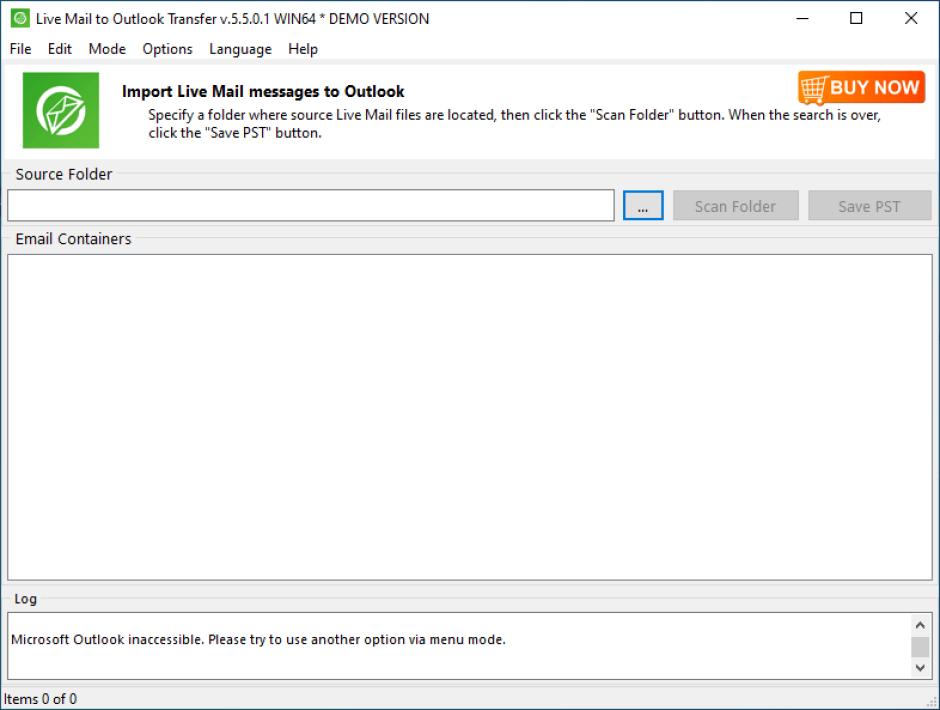Open the Mode menu

pyautogui.click(x=107, y=49)
